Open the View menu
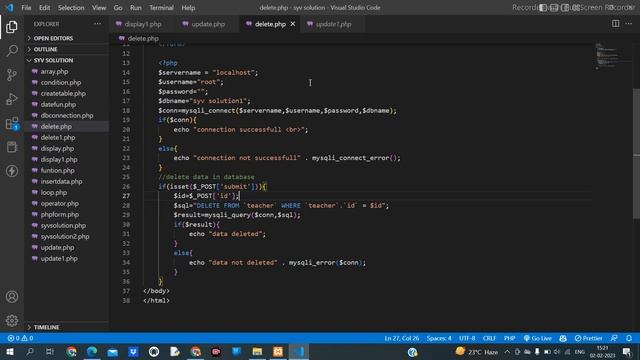The image size is (640, 360). pyautogui.click(x=99, y=8)
